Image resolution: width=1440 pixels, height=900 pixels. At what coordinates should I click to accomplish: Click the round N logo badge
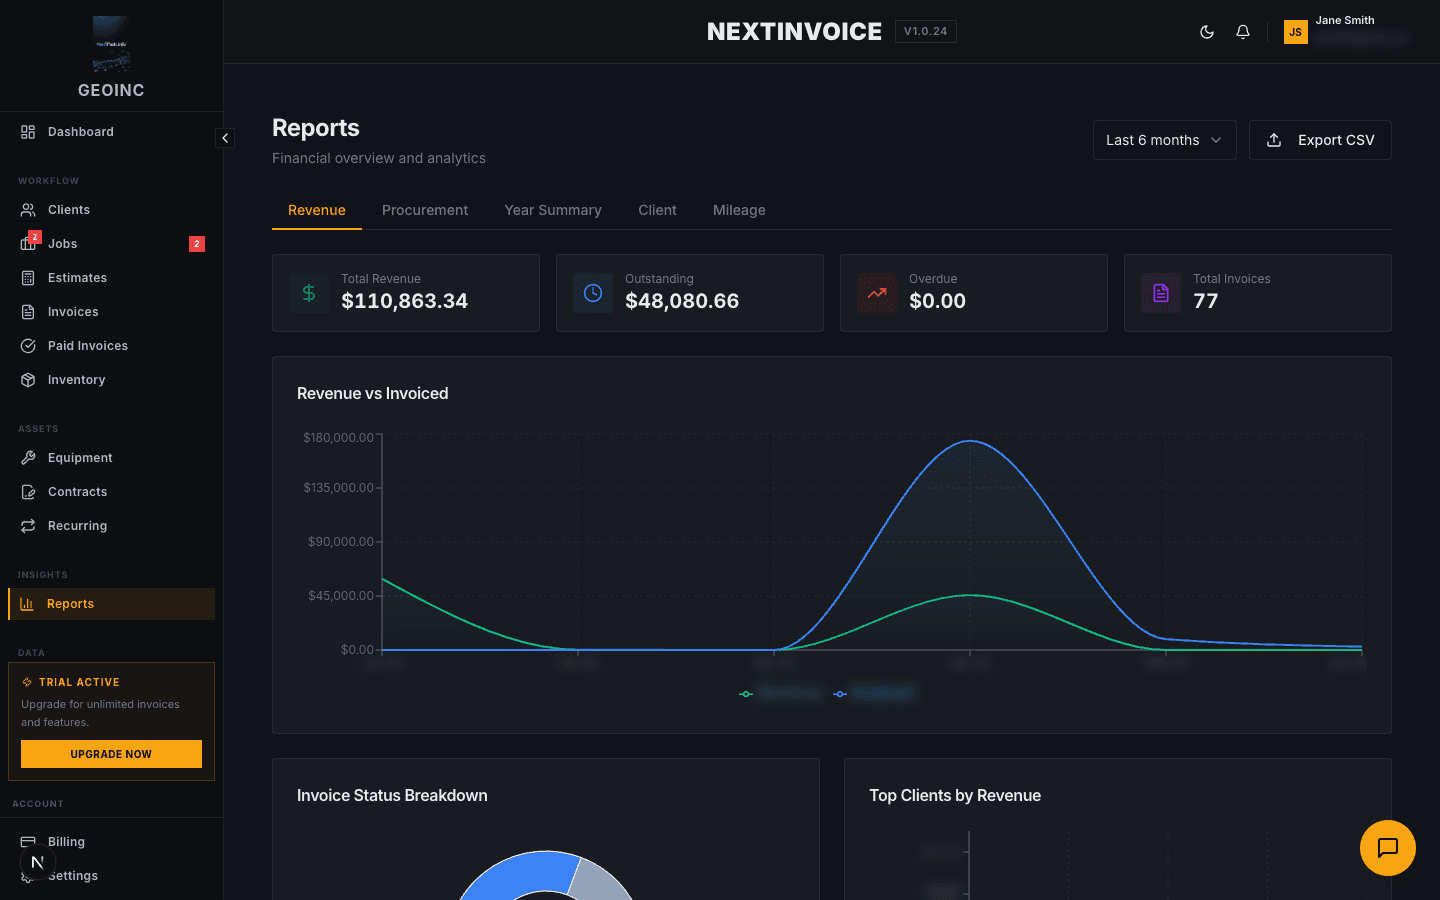point(37,862)
